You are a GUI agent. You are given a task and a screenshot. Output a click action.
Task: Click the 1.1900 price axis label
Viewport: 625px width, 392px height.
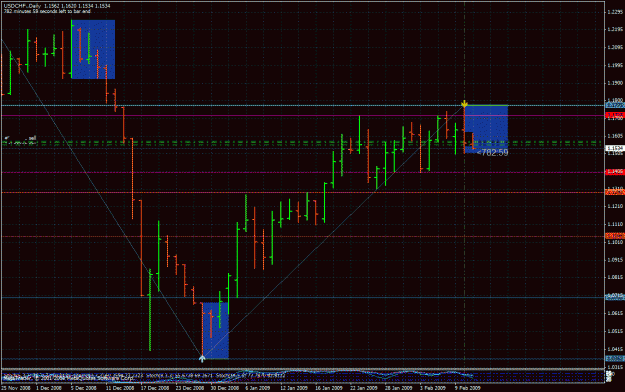click(x=615, y=83)
